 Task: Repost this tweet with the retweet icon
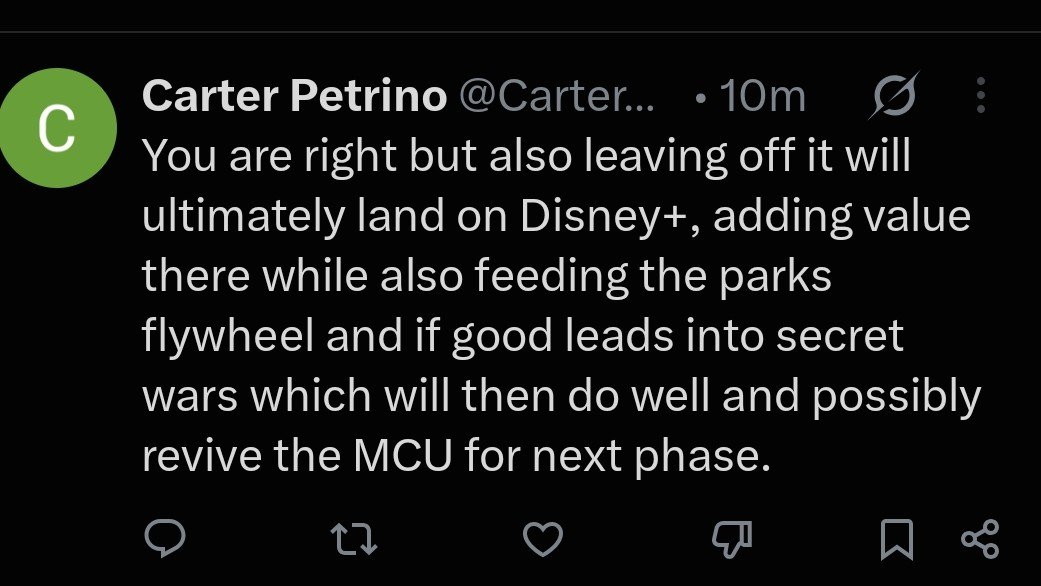354,539
